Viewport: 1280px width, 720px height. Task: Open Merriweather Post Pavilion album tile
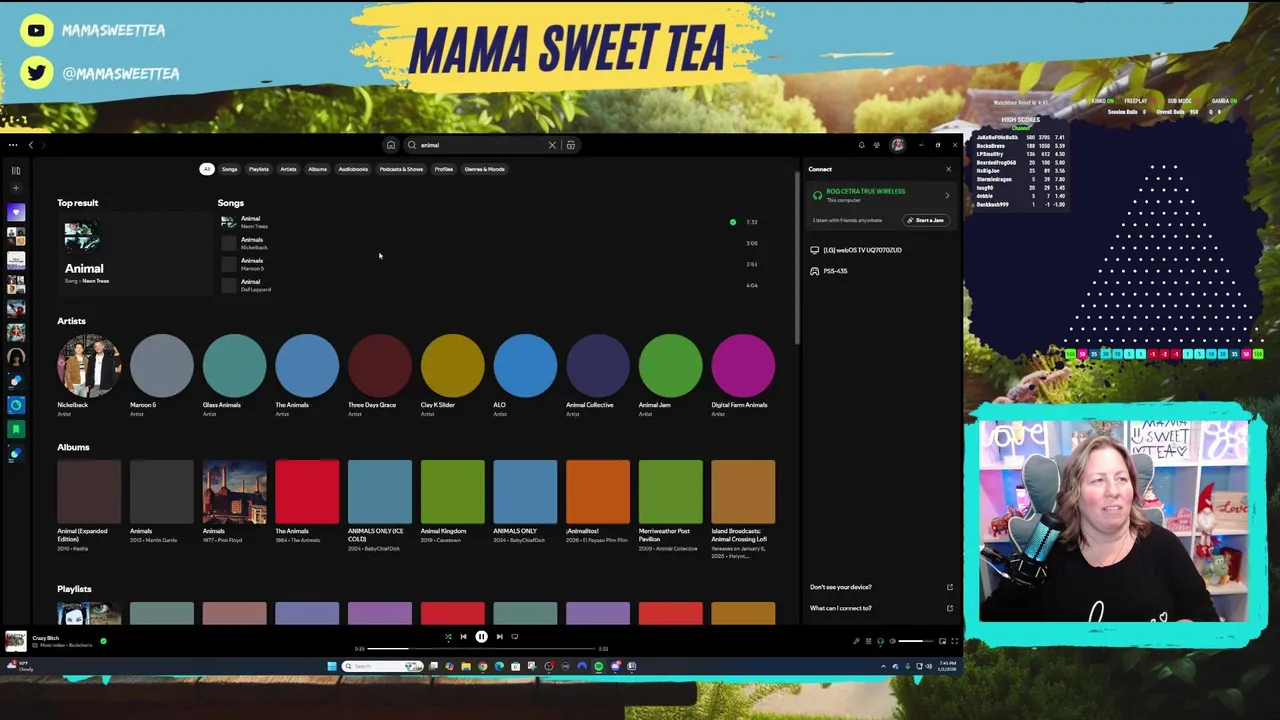tap(671, 492)
